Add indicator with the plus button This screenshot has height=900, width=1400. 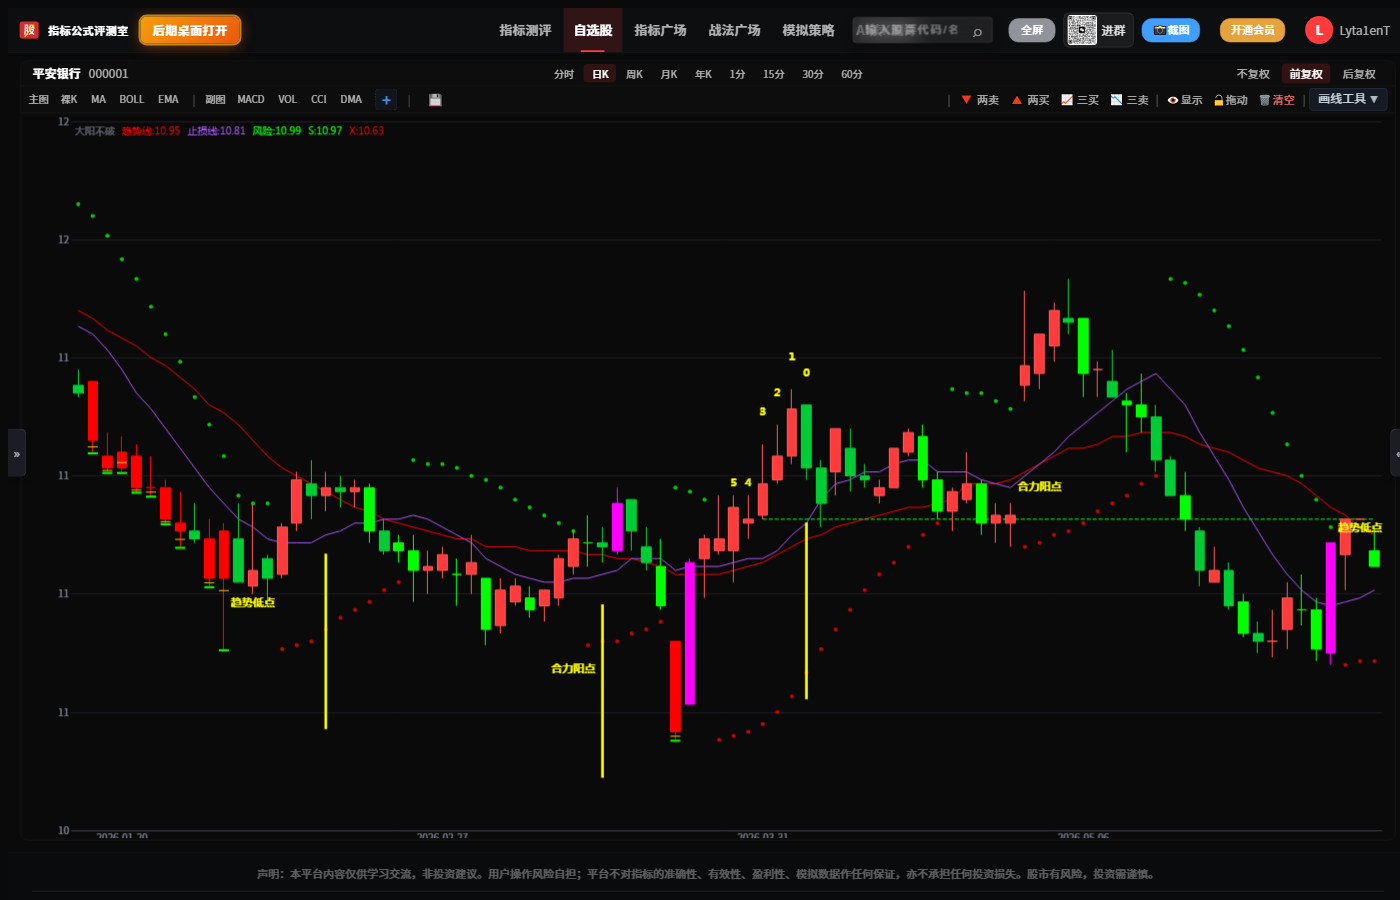pyautogui.click(x=386, y=100)
